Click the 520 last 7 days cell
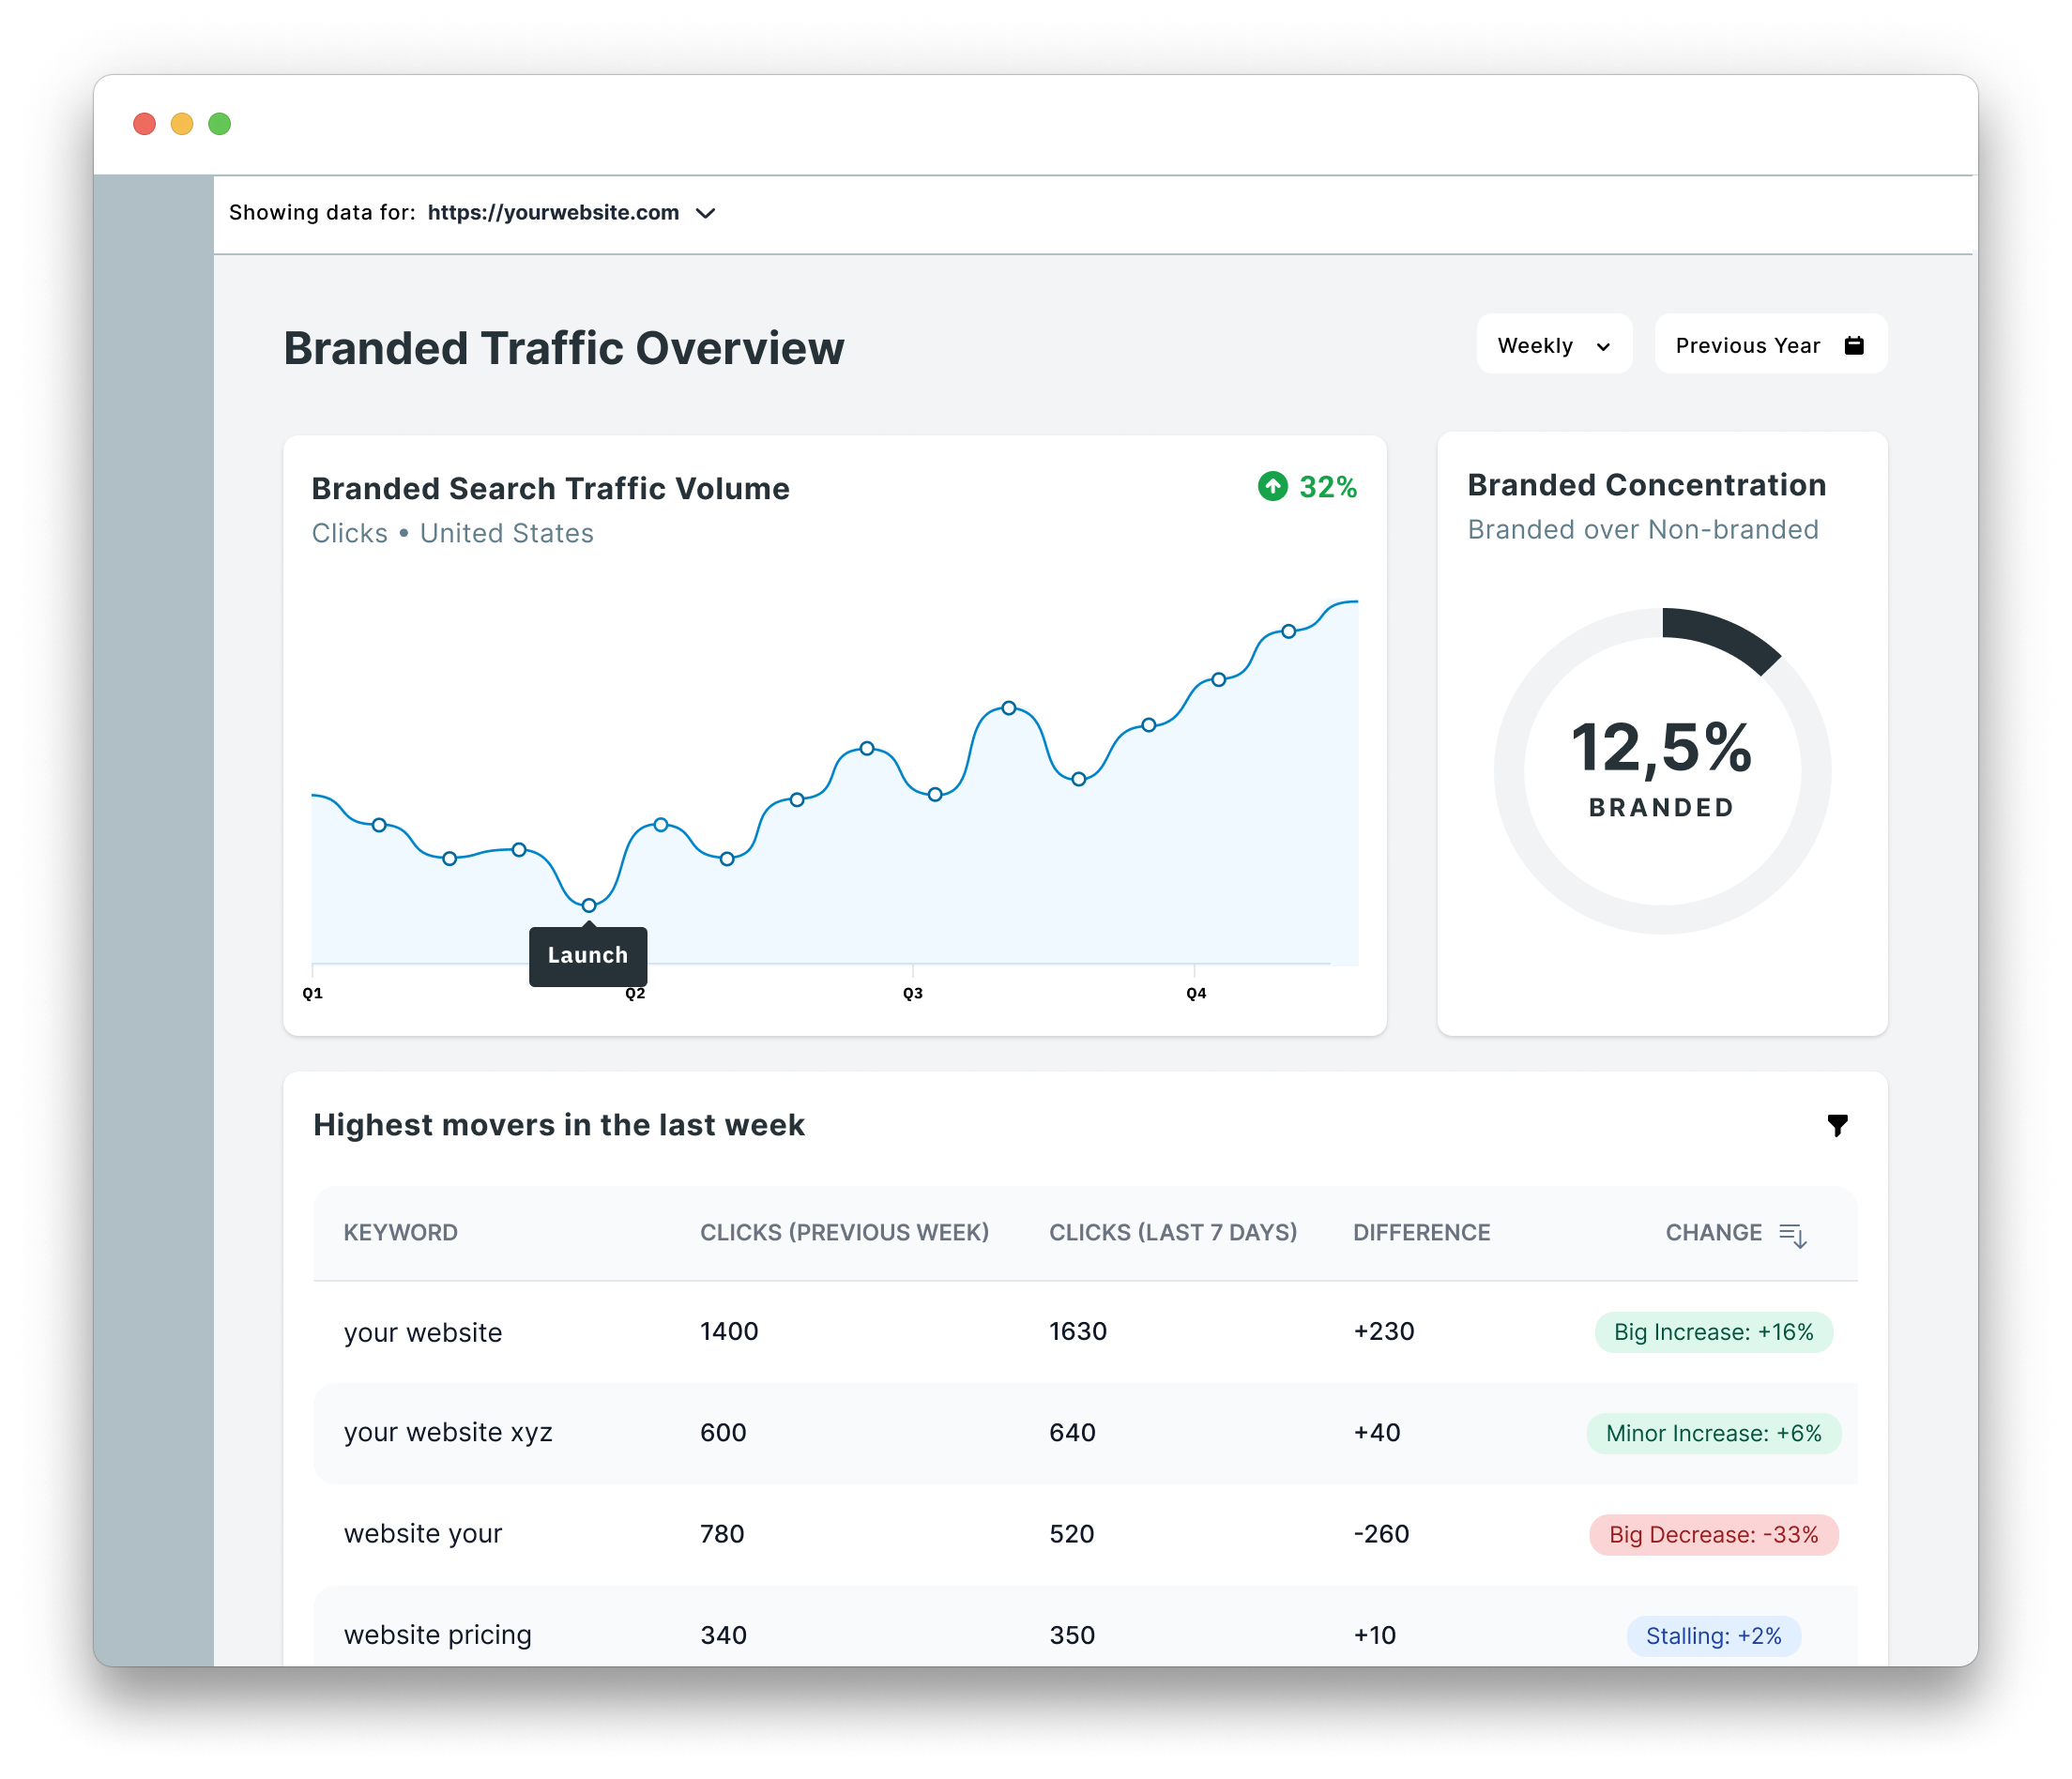This screenshot has height=1779, width=2072. tap(1071, 1533)
